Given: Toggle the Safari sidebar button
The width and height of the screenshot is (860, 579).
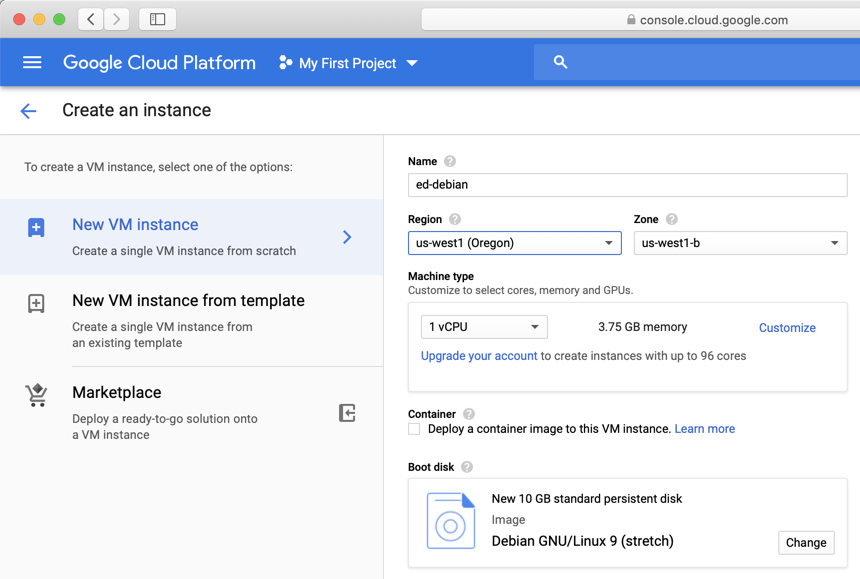Looking at the screenshot, I should [x=157, y=19].
